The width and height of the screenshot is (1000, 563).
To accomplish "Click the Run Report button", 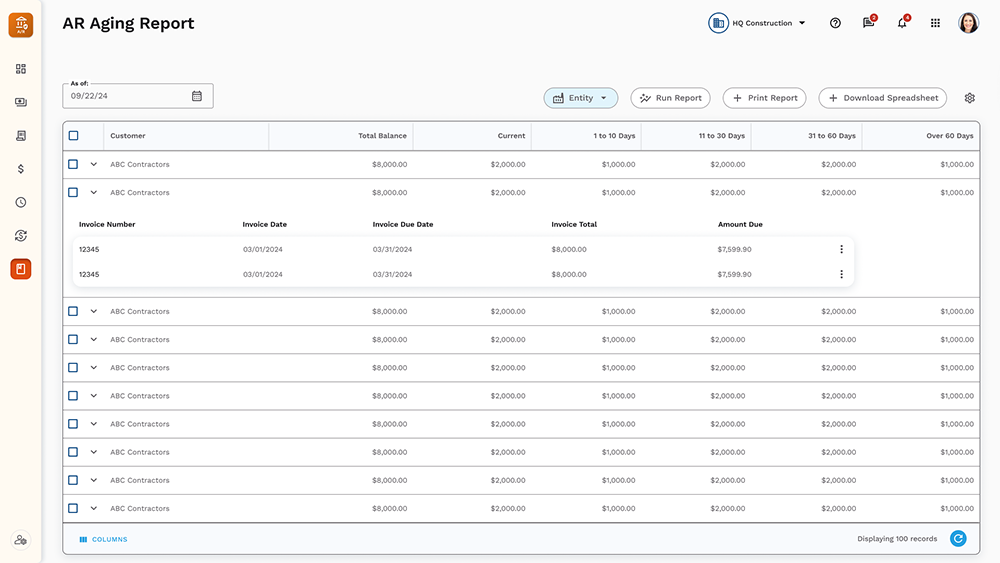I will pyautogui.click(x=670, y=98).
